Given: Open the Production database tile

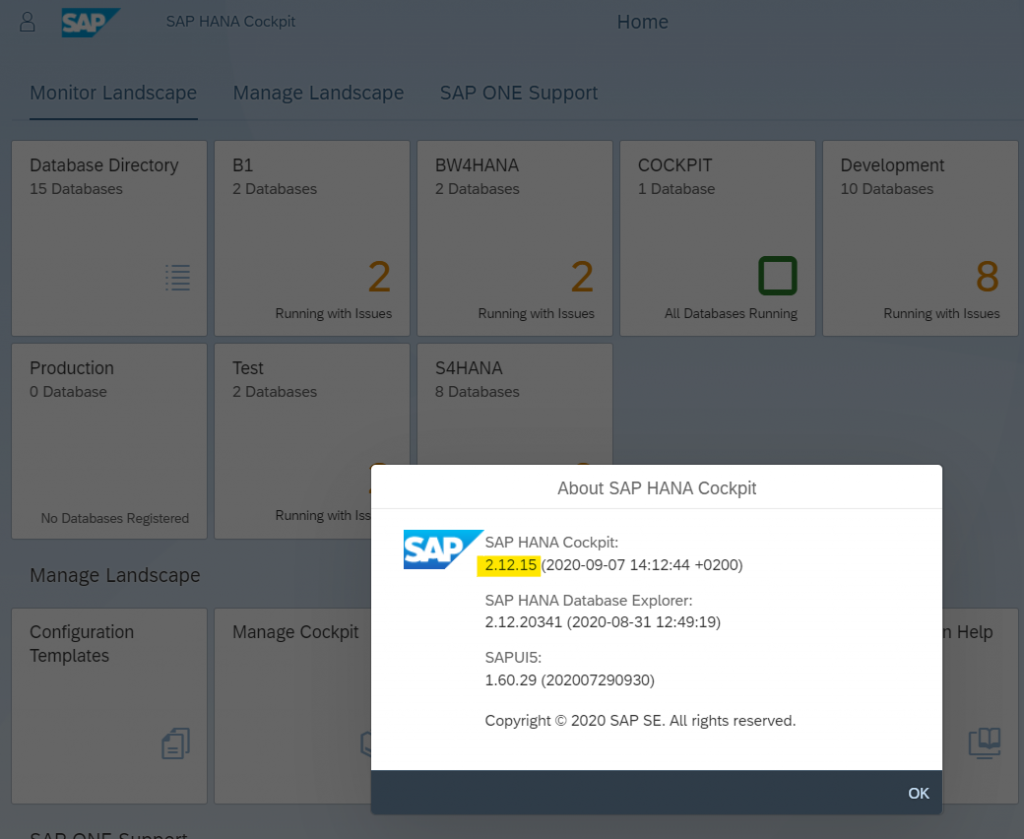Looking at the screenshot, I should tap(109, 441).
